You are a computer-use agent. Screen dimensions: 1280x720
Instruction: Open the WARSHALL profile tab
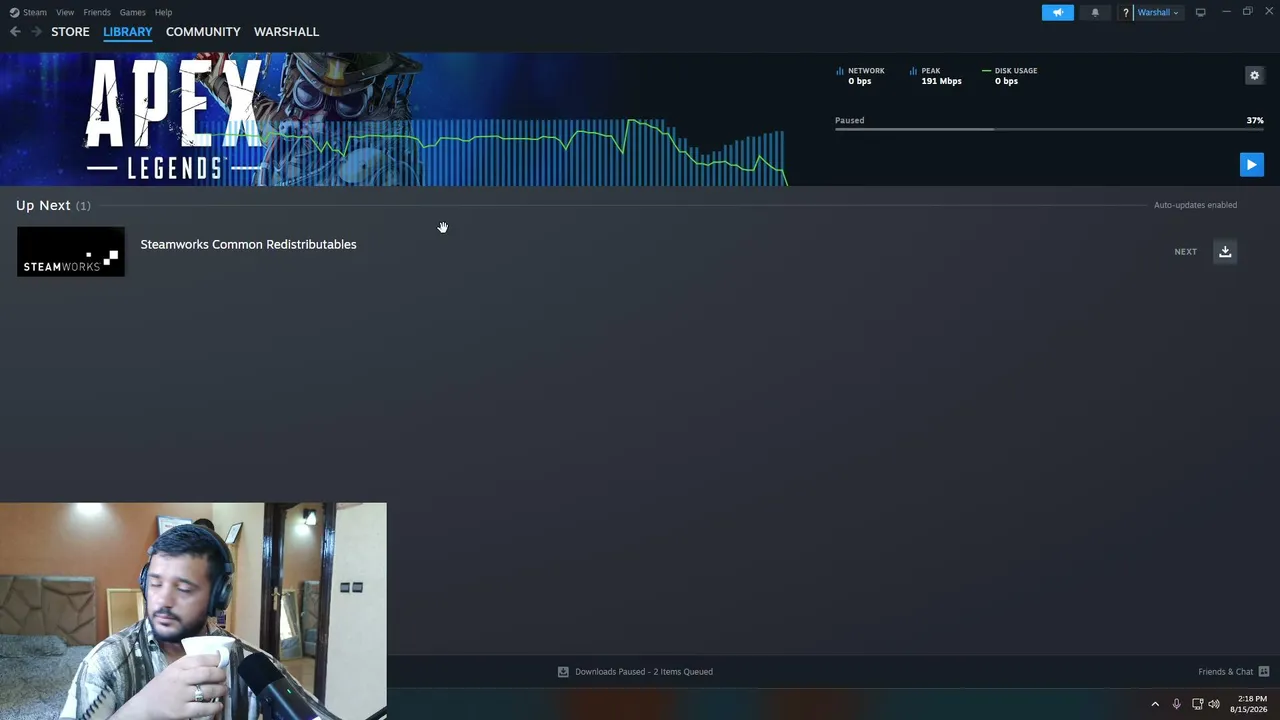[x=286, y=32]
